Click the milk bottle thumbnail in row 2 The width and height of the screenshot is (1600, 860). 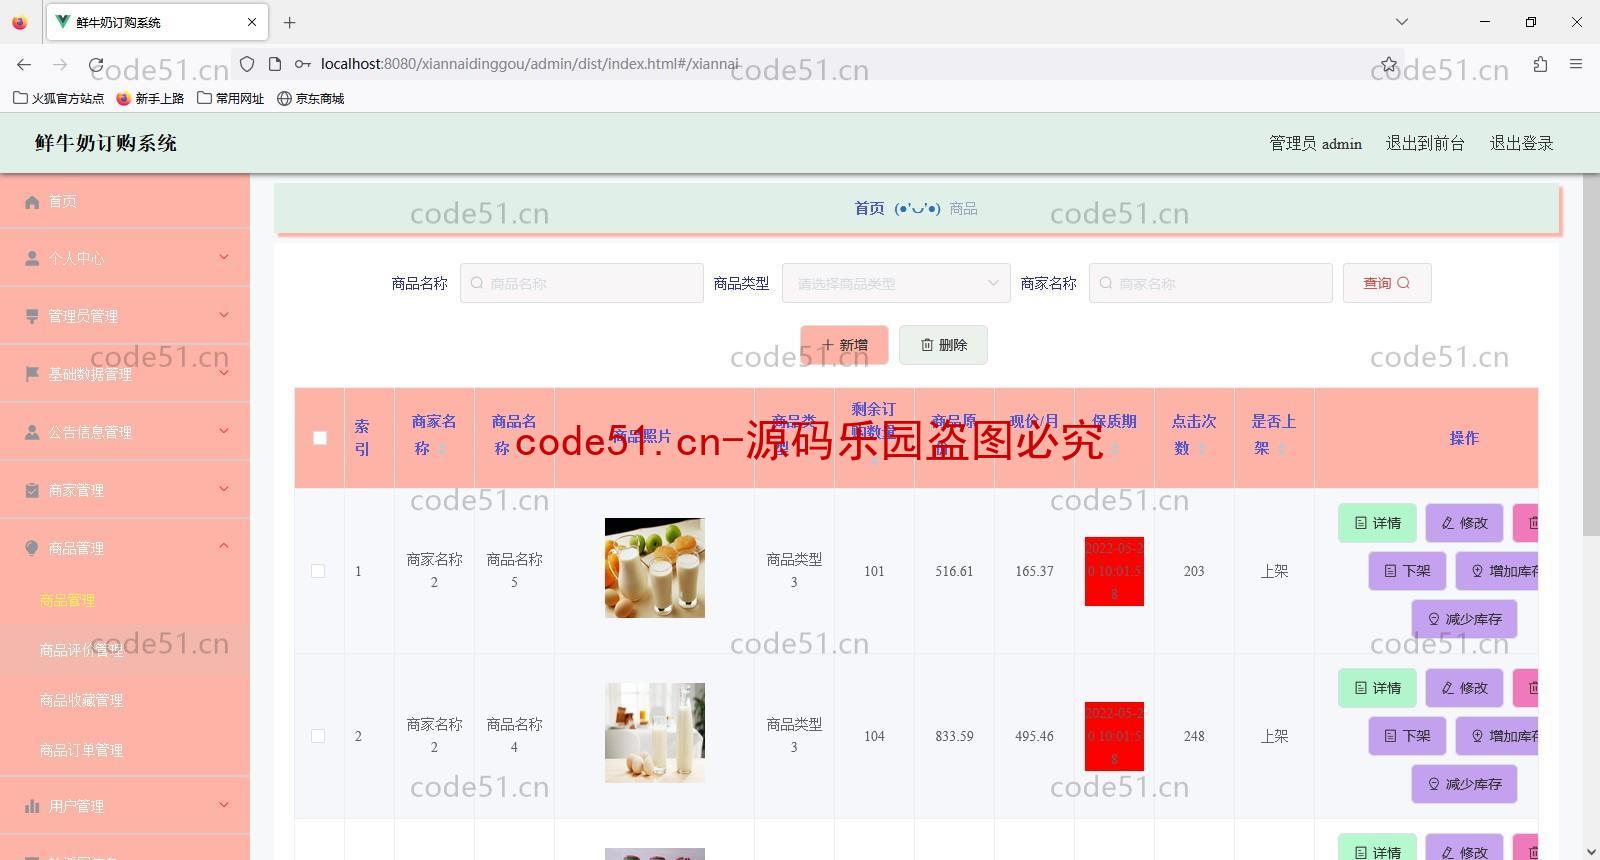pyautogui.click(x=655, y=733)
